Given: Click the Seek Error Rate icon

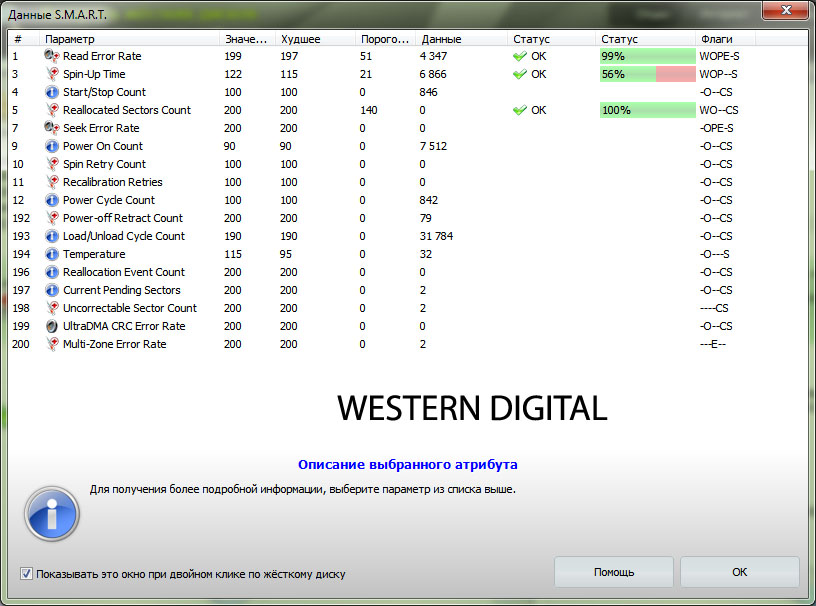Looking at the screenshot, I should point(52,128).
